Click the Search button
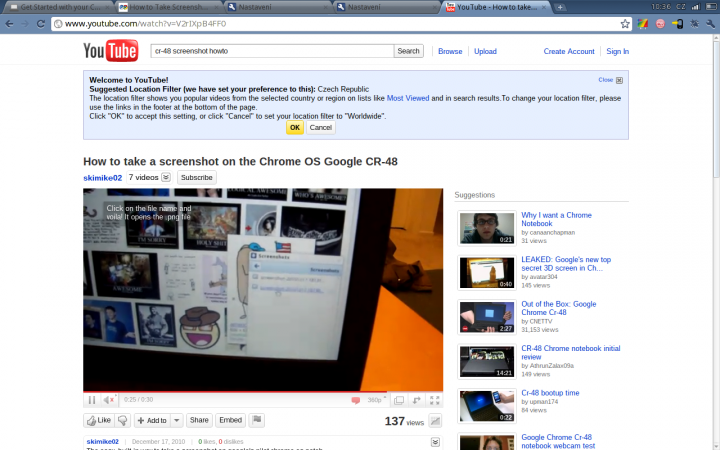Screen dimensions: 720x450 tap(408, 51)
